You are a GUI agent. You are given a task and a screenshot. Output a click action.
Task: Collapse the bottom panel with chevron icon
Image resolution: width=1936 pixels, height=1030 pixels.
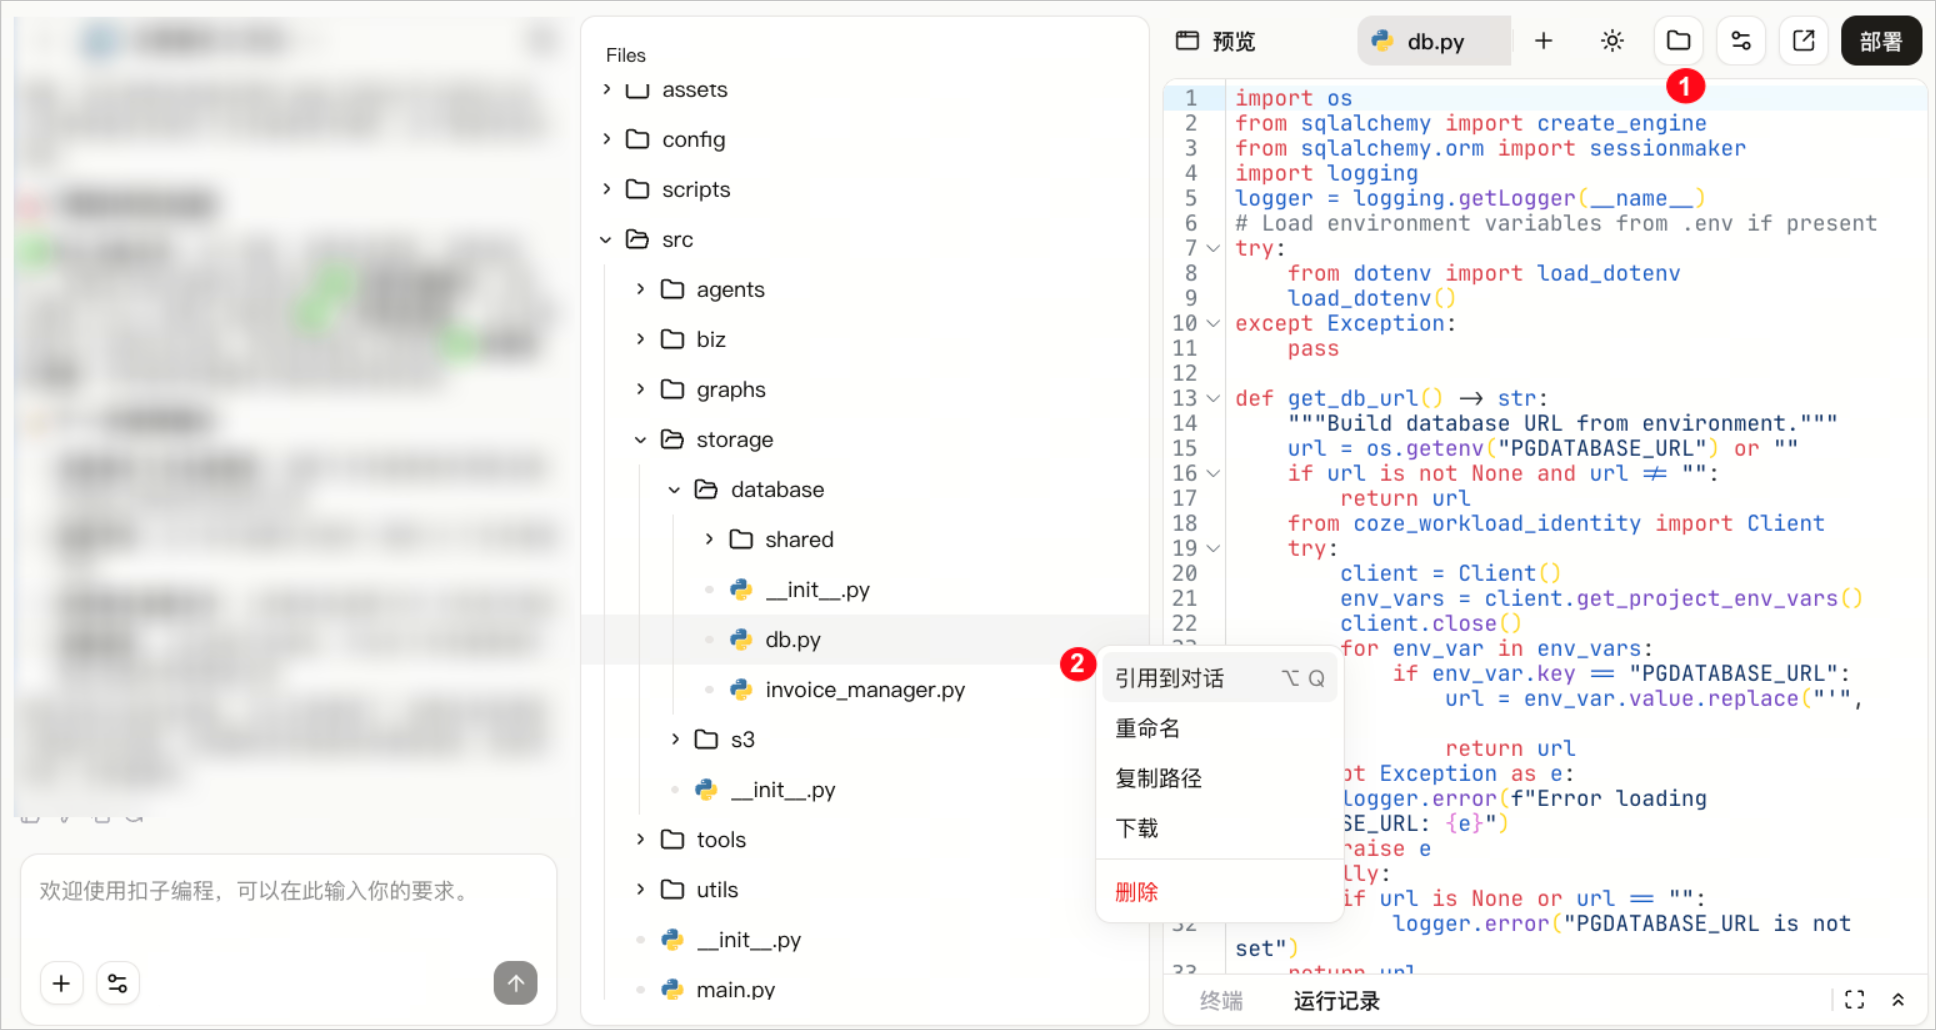[x=1898, y=999]
